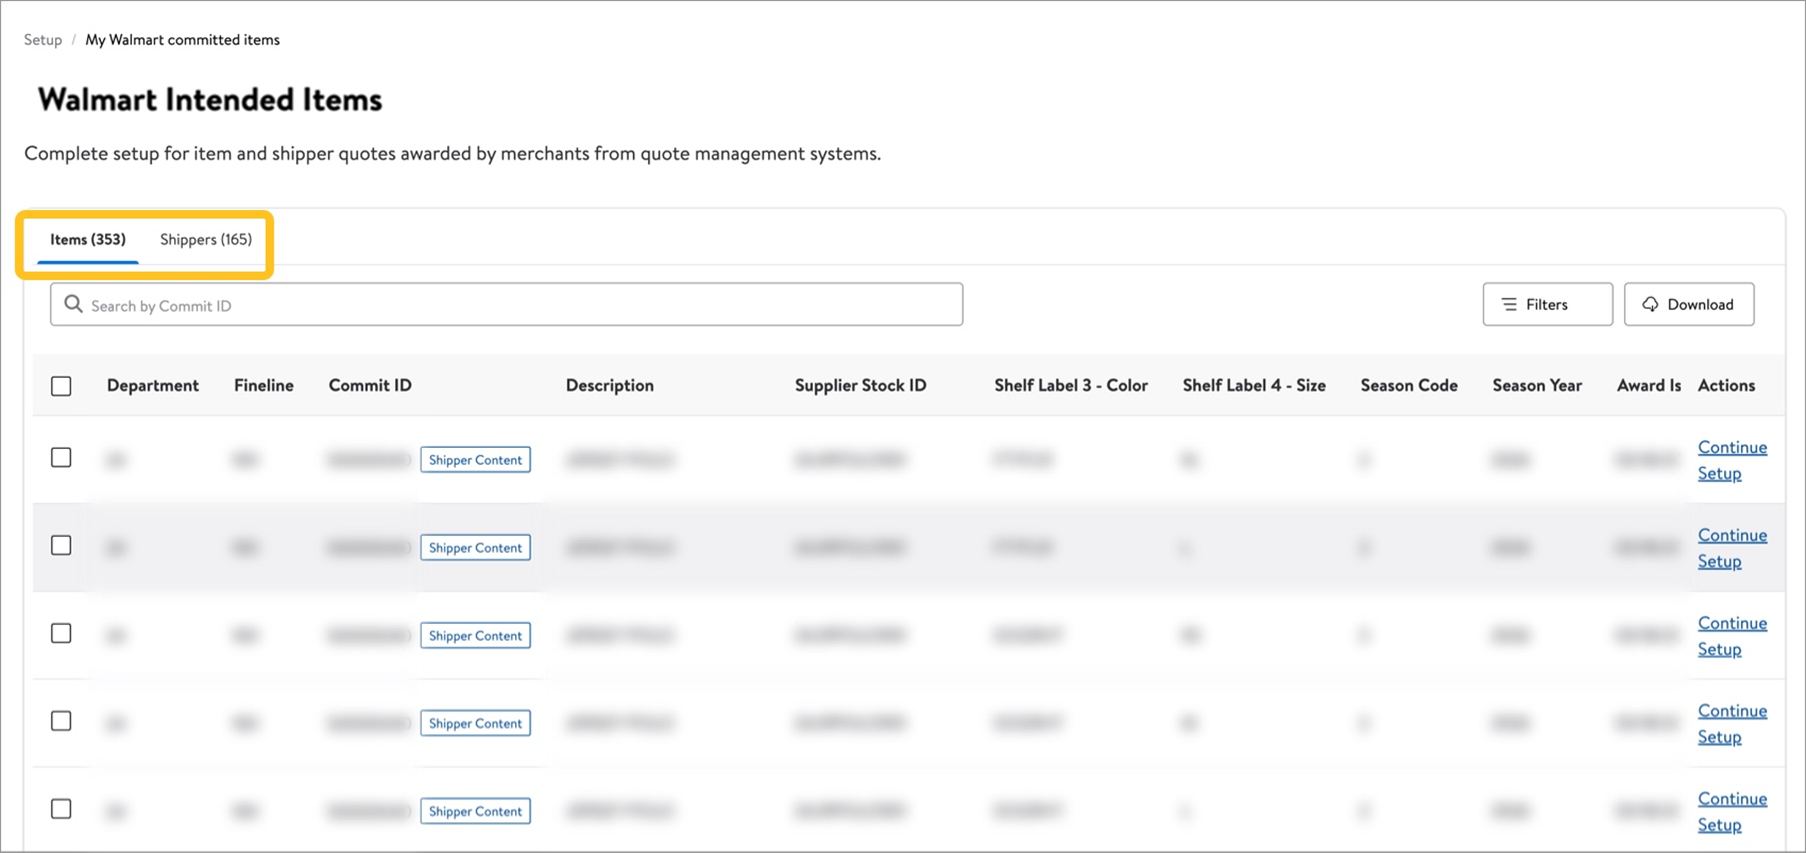Check the second row checkbox
This screenshot has width=1806, height=853.
point(61,546)
